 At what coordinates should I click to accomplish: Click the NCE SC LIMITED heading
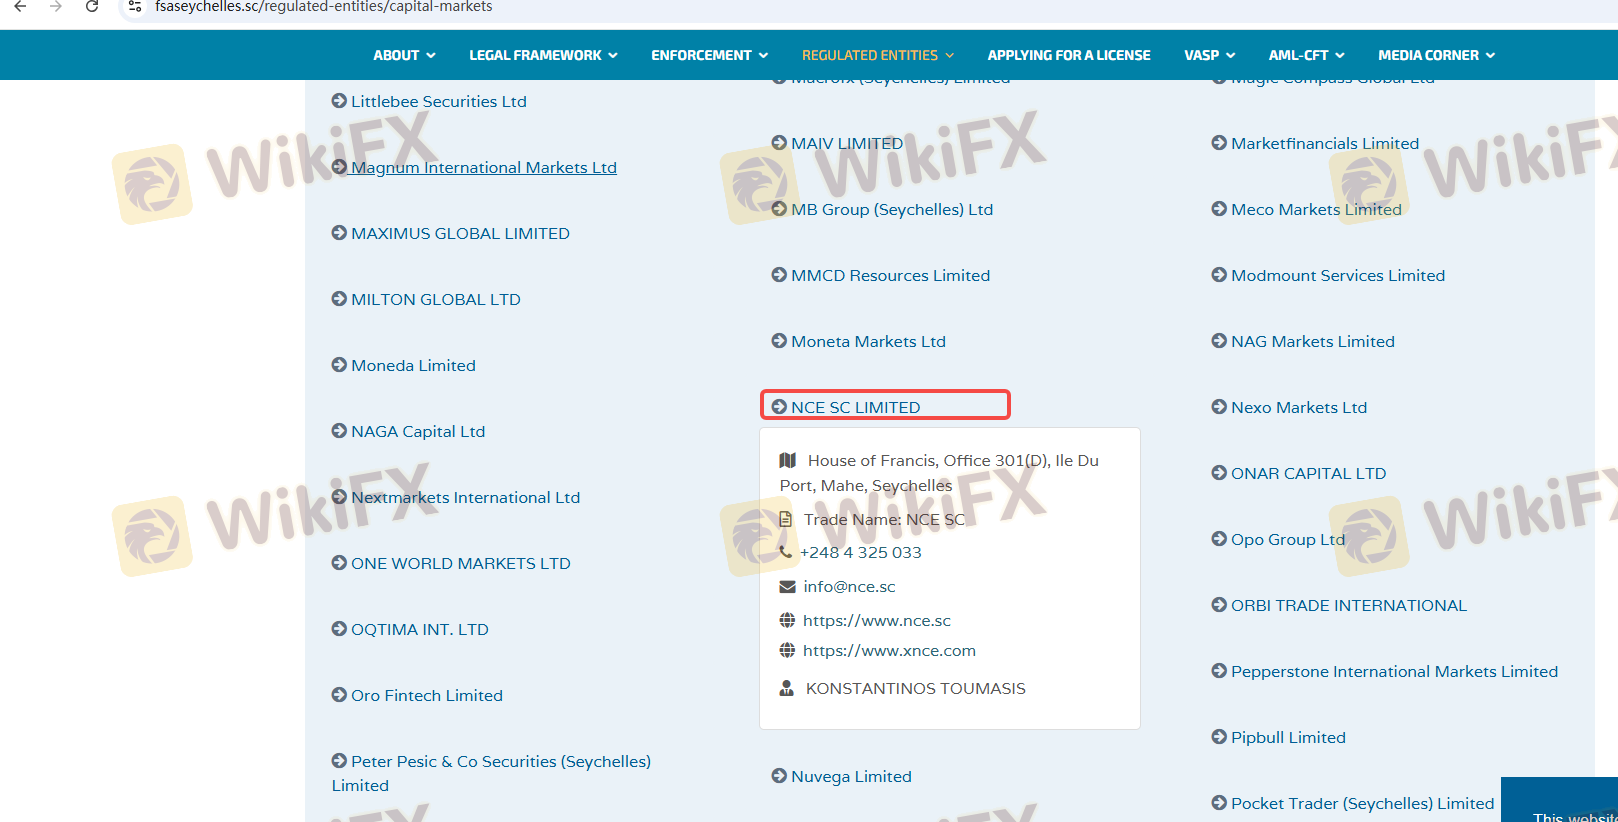(856, 407)
